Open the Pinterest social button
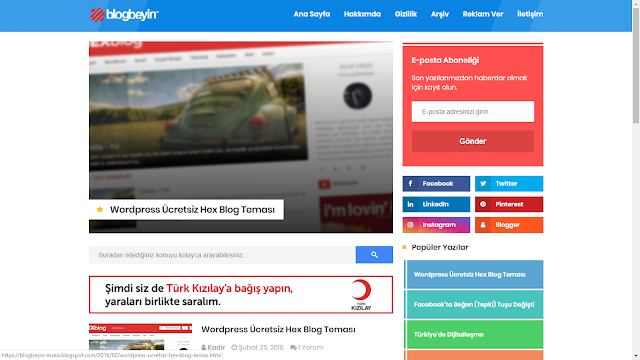 pyautogui.click(x=509, y=204)
